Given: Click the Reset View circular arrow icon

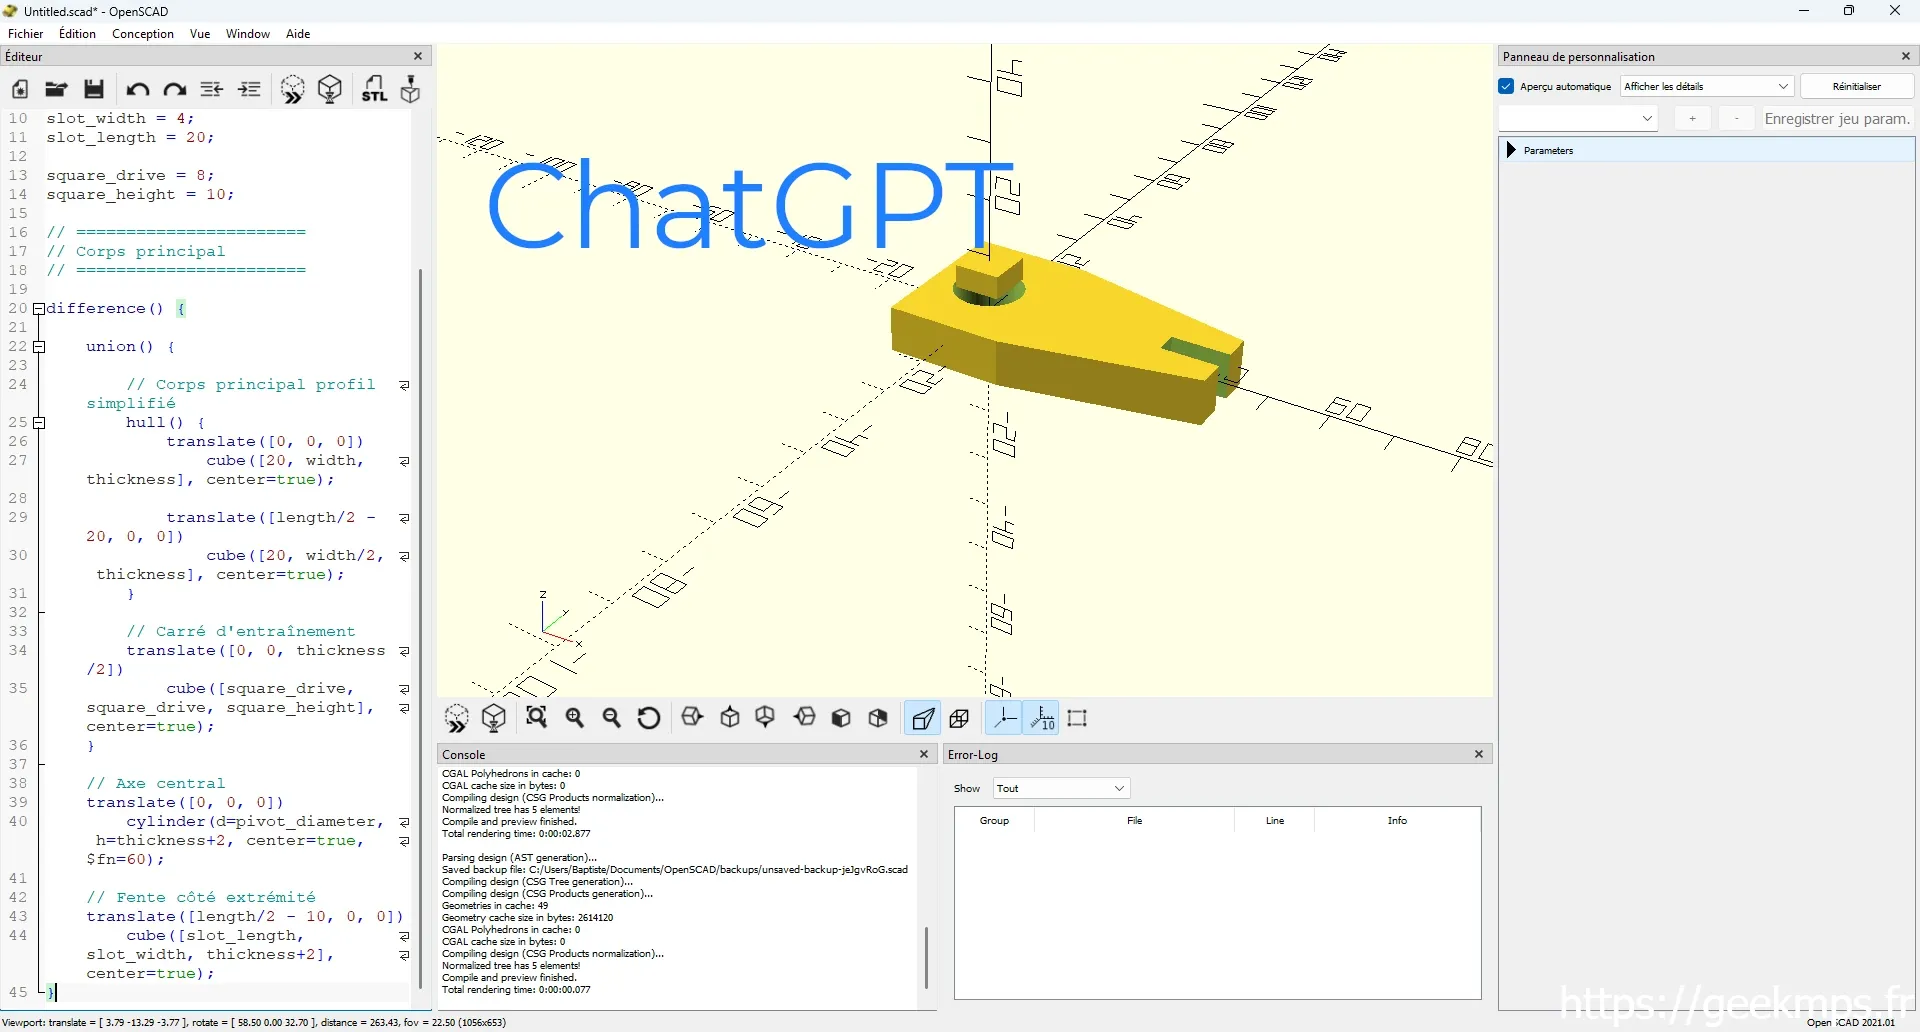Looking at the screenshot, I should [x=649, y=718].
